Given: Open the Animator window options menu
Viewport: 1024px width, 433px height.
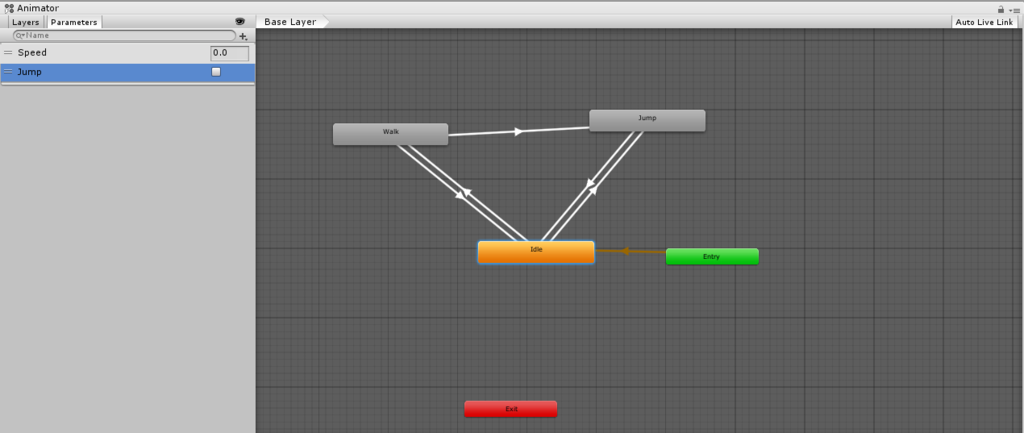Looking at the screenshot, I should (1014, 10).
